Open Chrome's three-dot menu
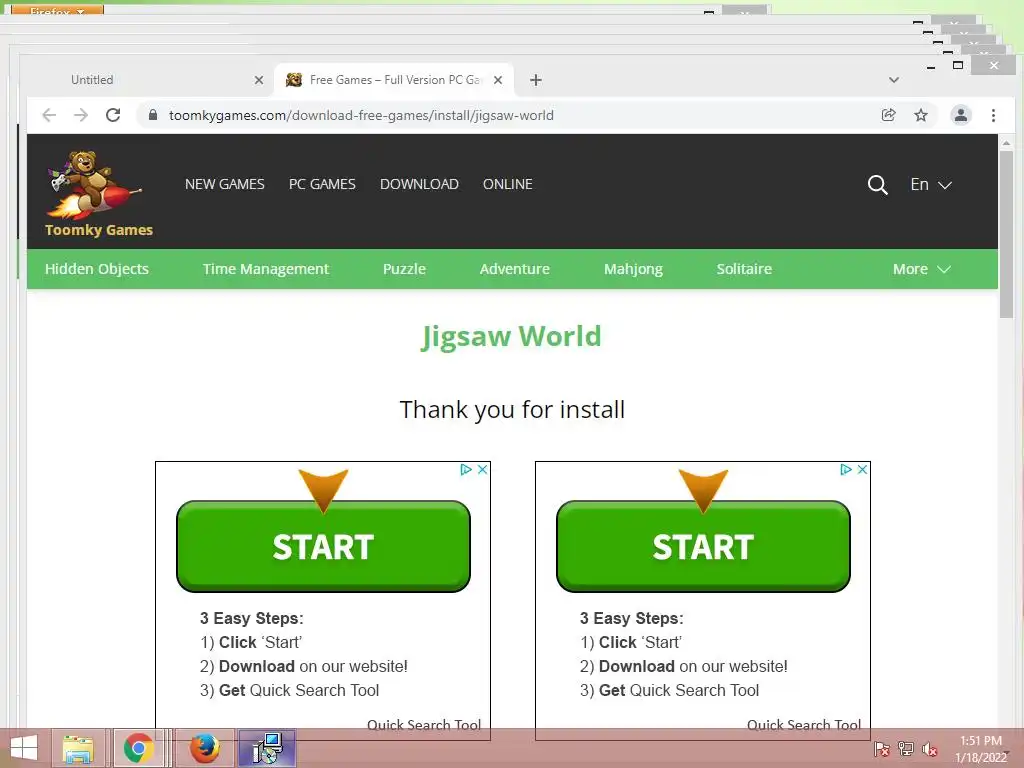1024x768 pixels. click(993, 116)
